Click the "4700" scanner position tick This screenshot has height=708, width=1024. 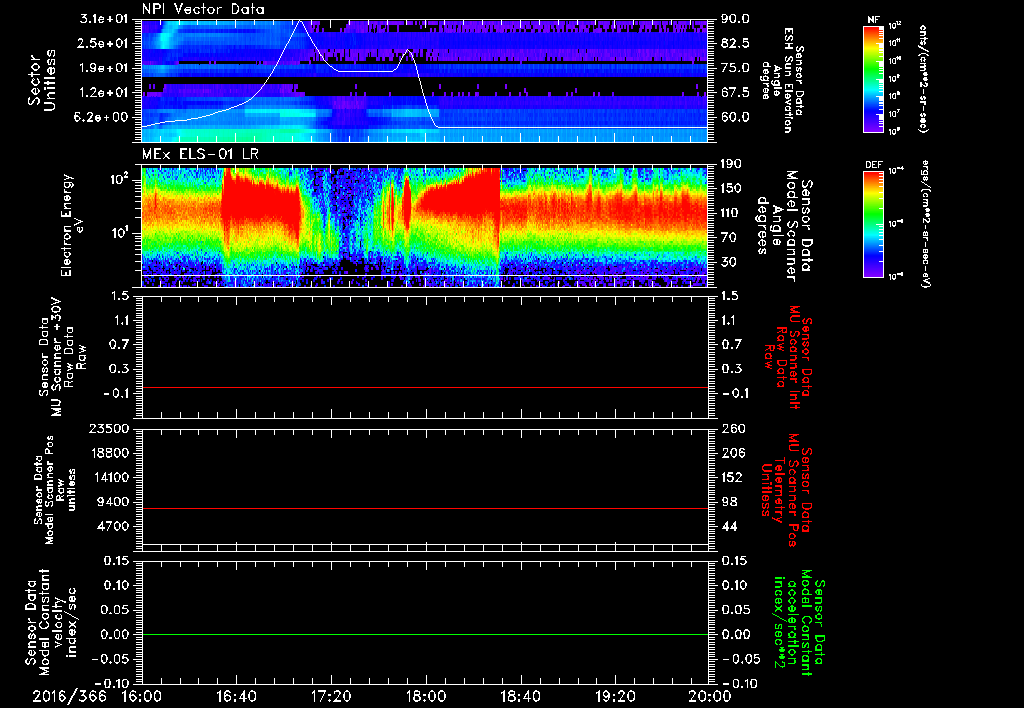coord(112,526)
